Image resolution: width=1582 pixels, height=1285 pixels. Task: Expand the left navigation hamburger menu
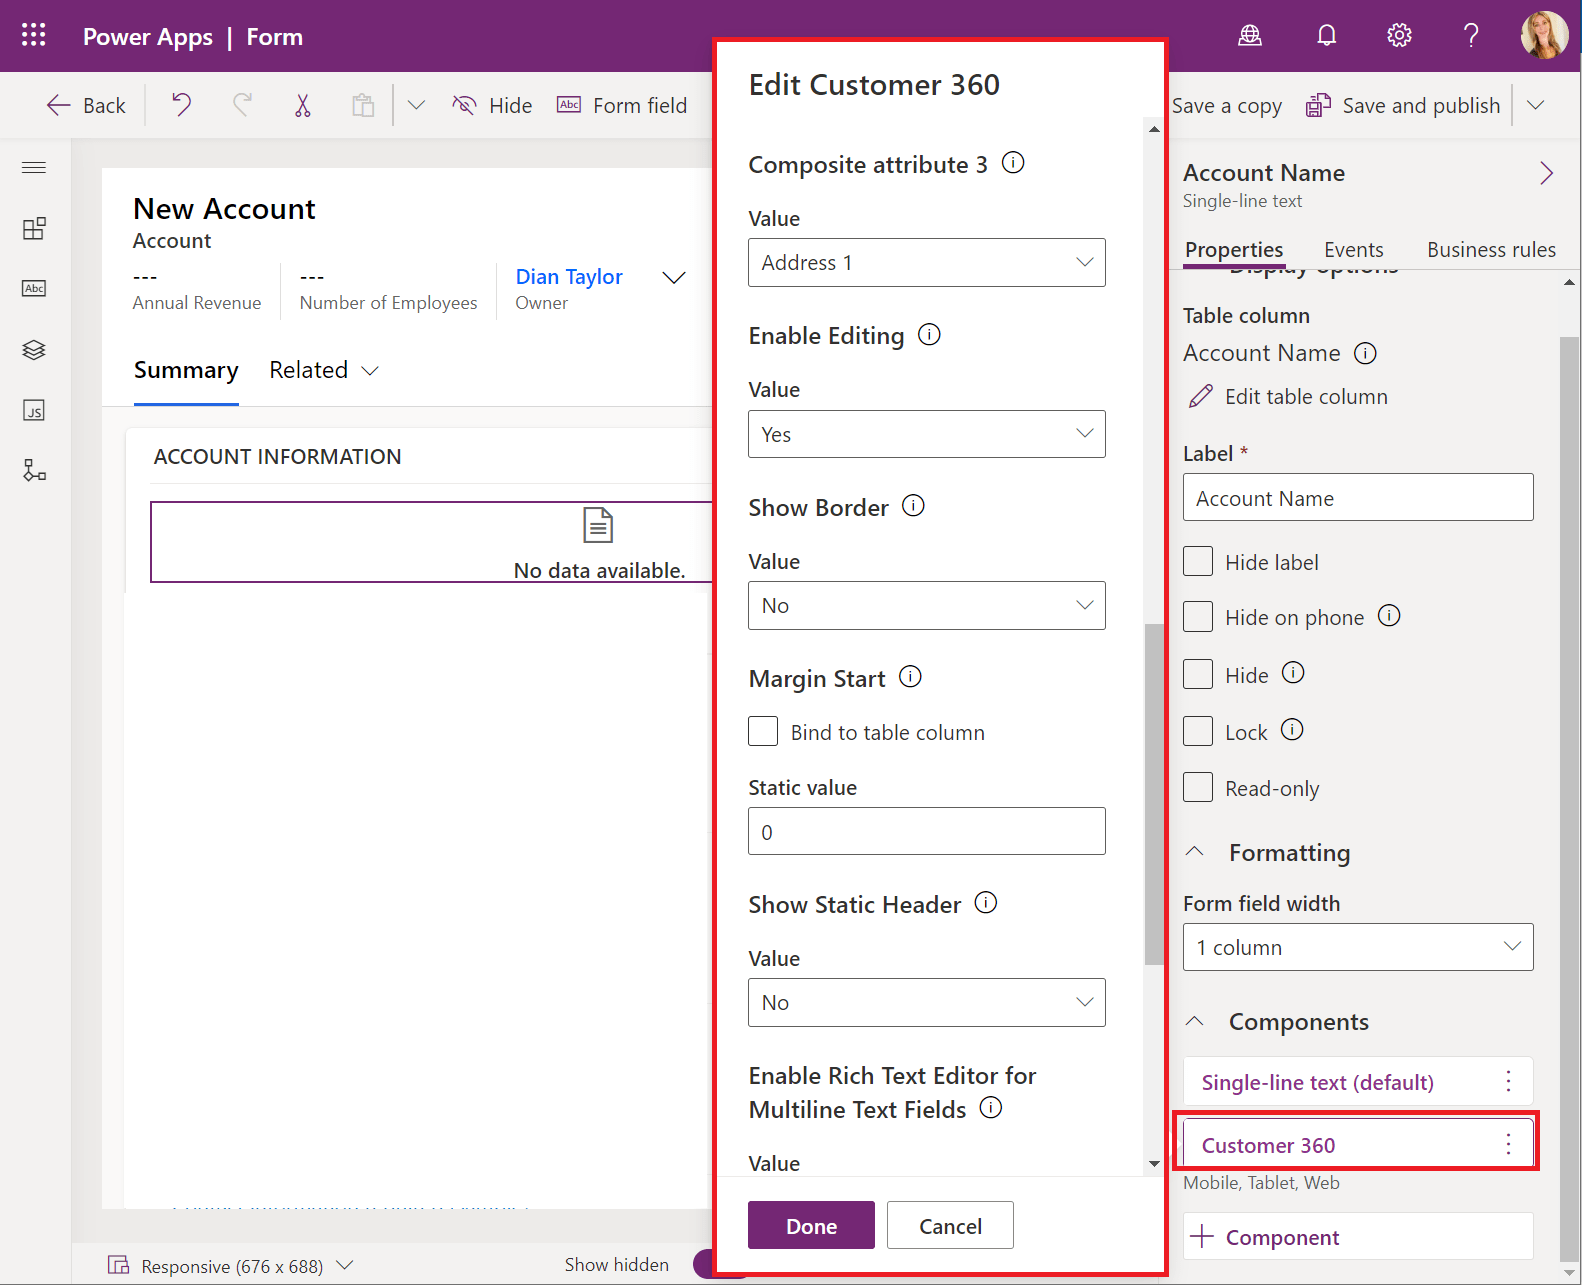click(x=34, y=167)
